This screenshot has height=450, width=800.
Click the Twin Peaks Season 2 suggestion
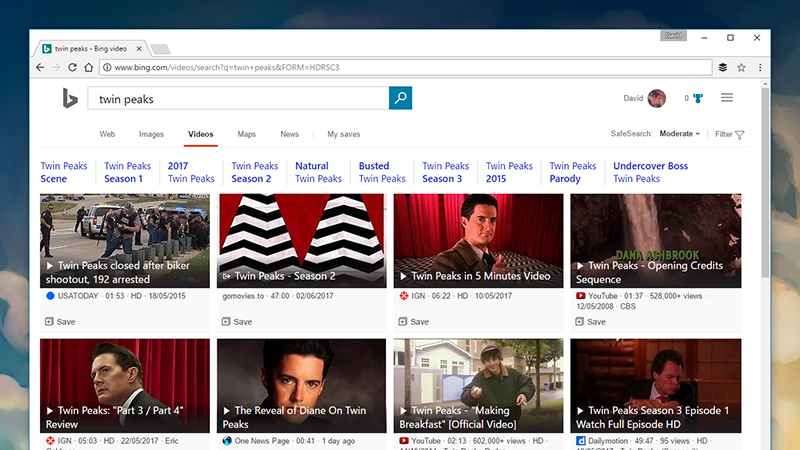click(x=255, y=172)
